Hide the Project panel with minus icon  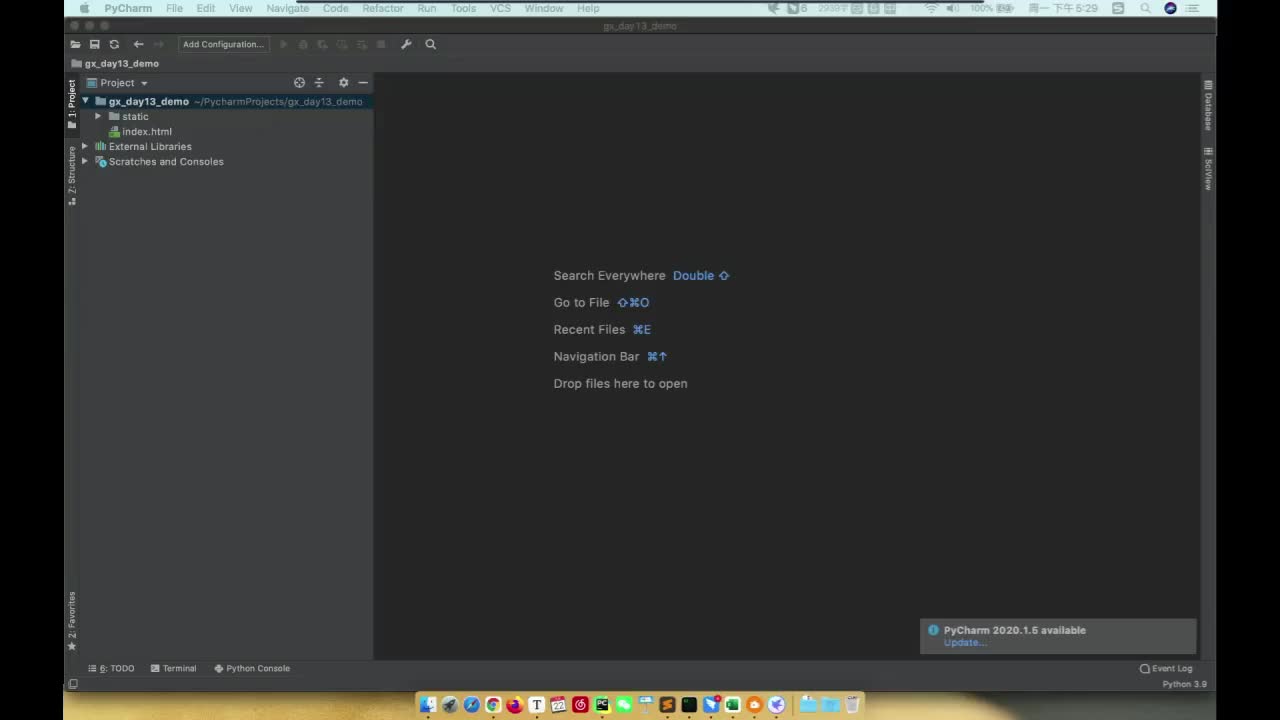point(363,83)
